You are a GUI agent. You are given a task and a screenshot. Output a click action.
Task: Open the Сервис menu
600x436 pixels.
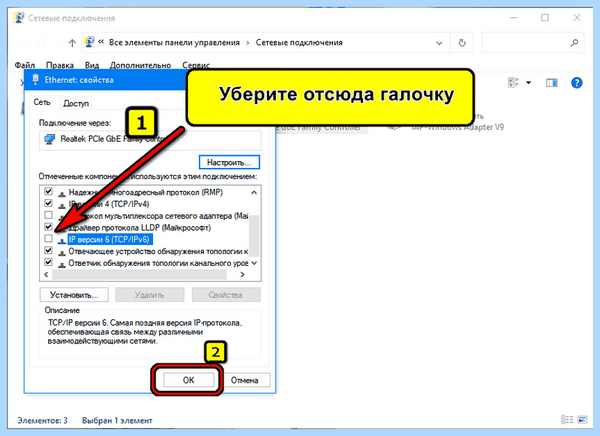point(196,65)
